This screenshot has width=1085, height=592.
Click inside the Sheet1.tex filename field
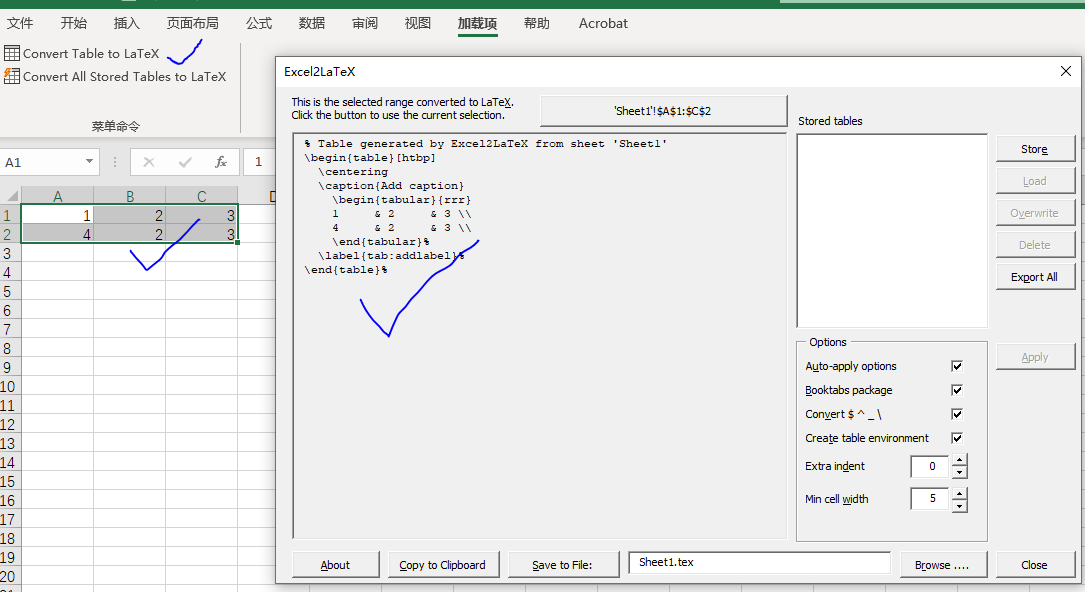click(758, 562)
